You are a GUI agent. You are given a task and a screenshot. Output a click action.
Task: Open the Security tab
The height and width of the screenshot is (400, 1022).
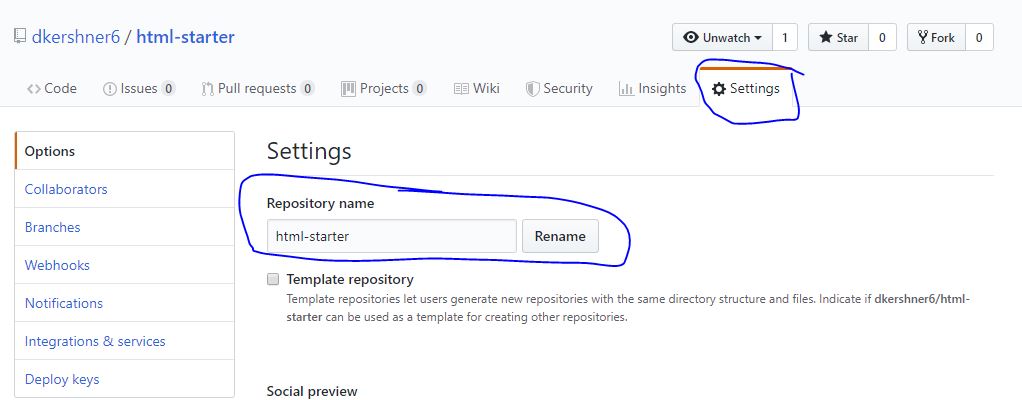tap(559, 89)
